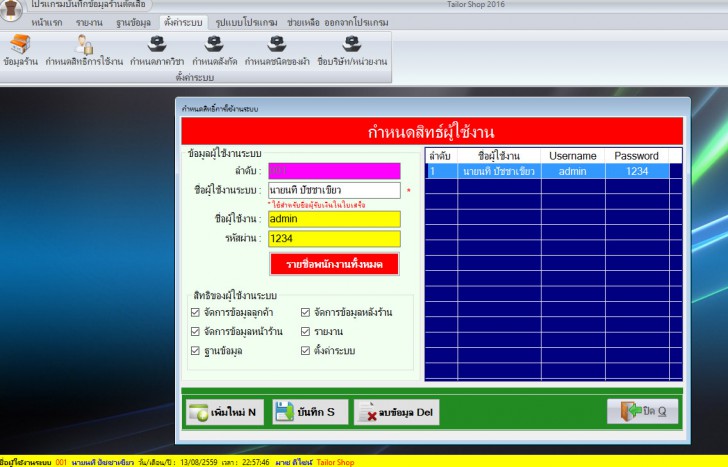Uncheck the รายงาน permission checkbox
728x467 pixels.
click(305, 331)
